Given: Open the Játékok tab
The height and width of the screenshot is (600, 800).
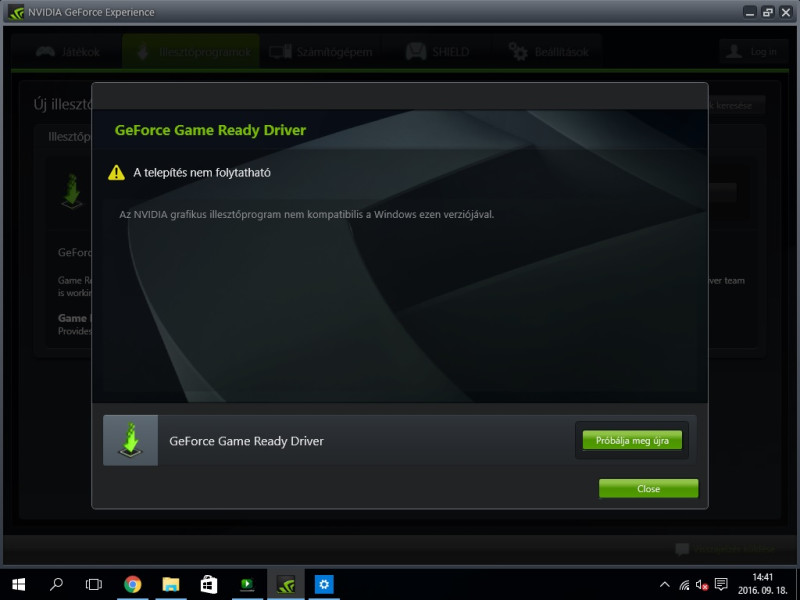Looking at the screenshot, I should coord(68,52).
